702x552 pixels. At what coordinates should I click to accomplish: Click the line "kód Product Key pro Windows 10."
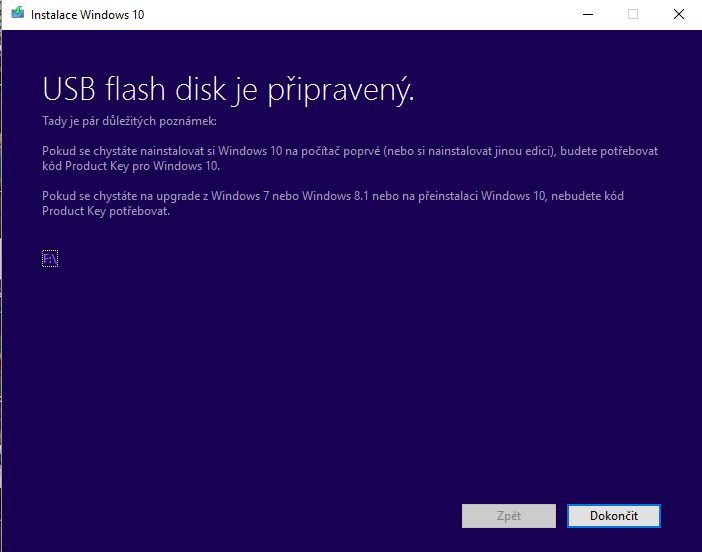(131, 166)
